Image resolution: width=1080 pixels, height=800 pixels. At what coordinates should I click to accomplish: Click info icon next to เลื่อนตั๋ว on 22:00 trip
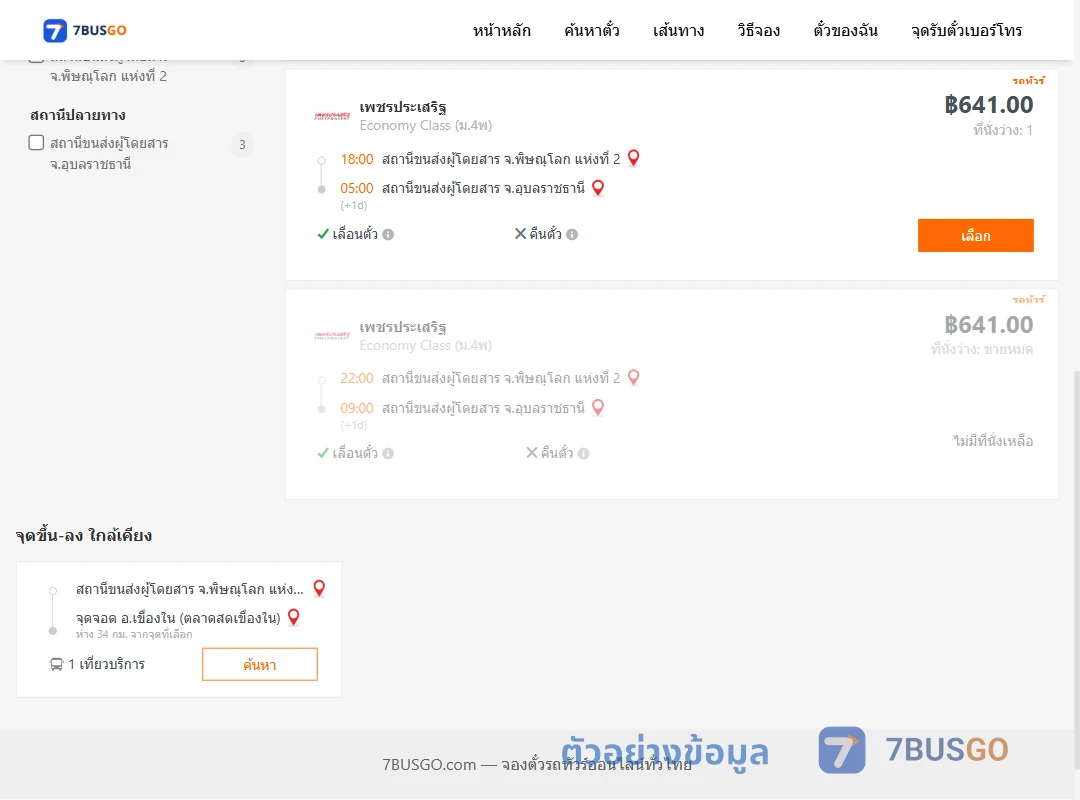388,453
